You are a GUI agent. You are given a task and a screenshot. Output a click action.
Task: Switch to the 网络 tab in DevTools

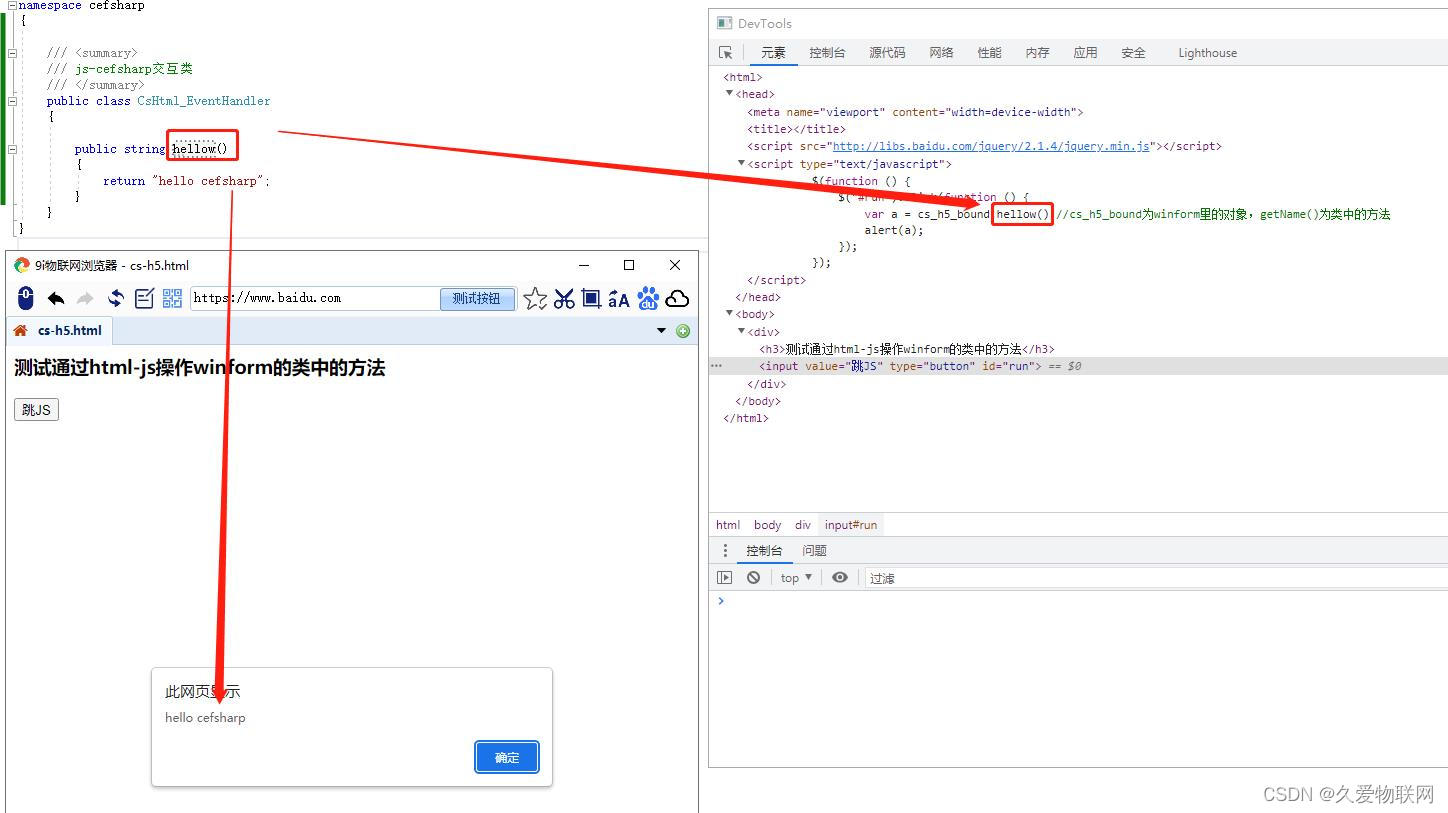pyautogui.click(x=940, y=52)
